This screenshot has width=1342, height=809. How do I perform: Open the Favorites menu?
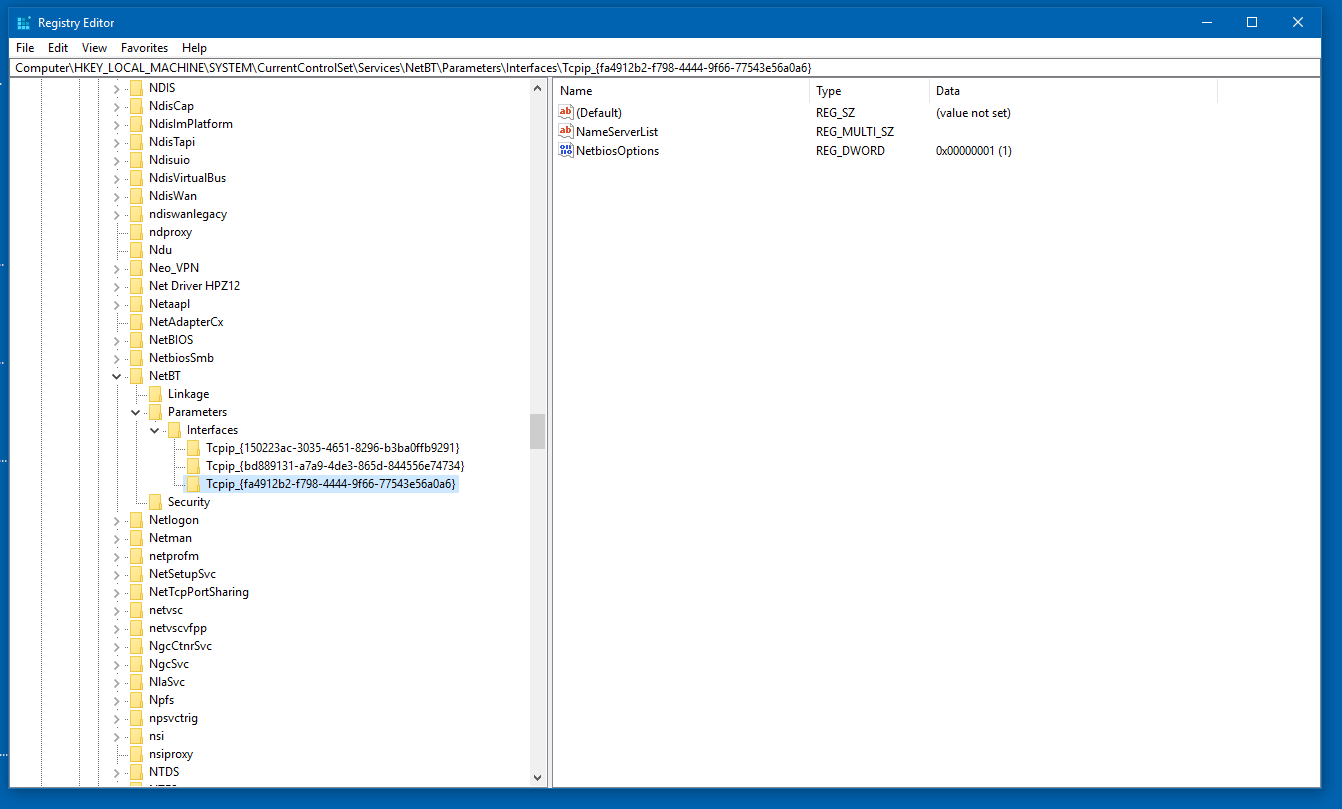(144, 47)
